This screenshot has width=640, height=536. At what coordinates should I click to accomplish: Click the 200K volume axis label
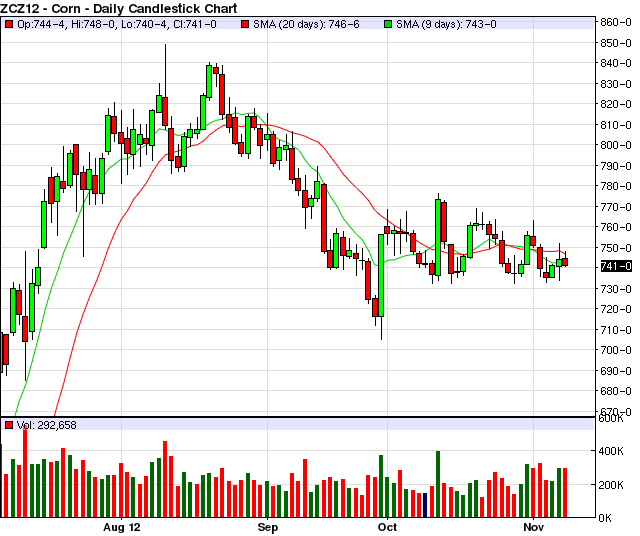[611, 485]
